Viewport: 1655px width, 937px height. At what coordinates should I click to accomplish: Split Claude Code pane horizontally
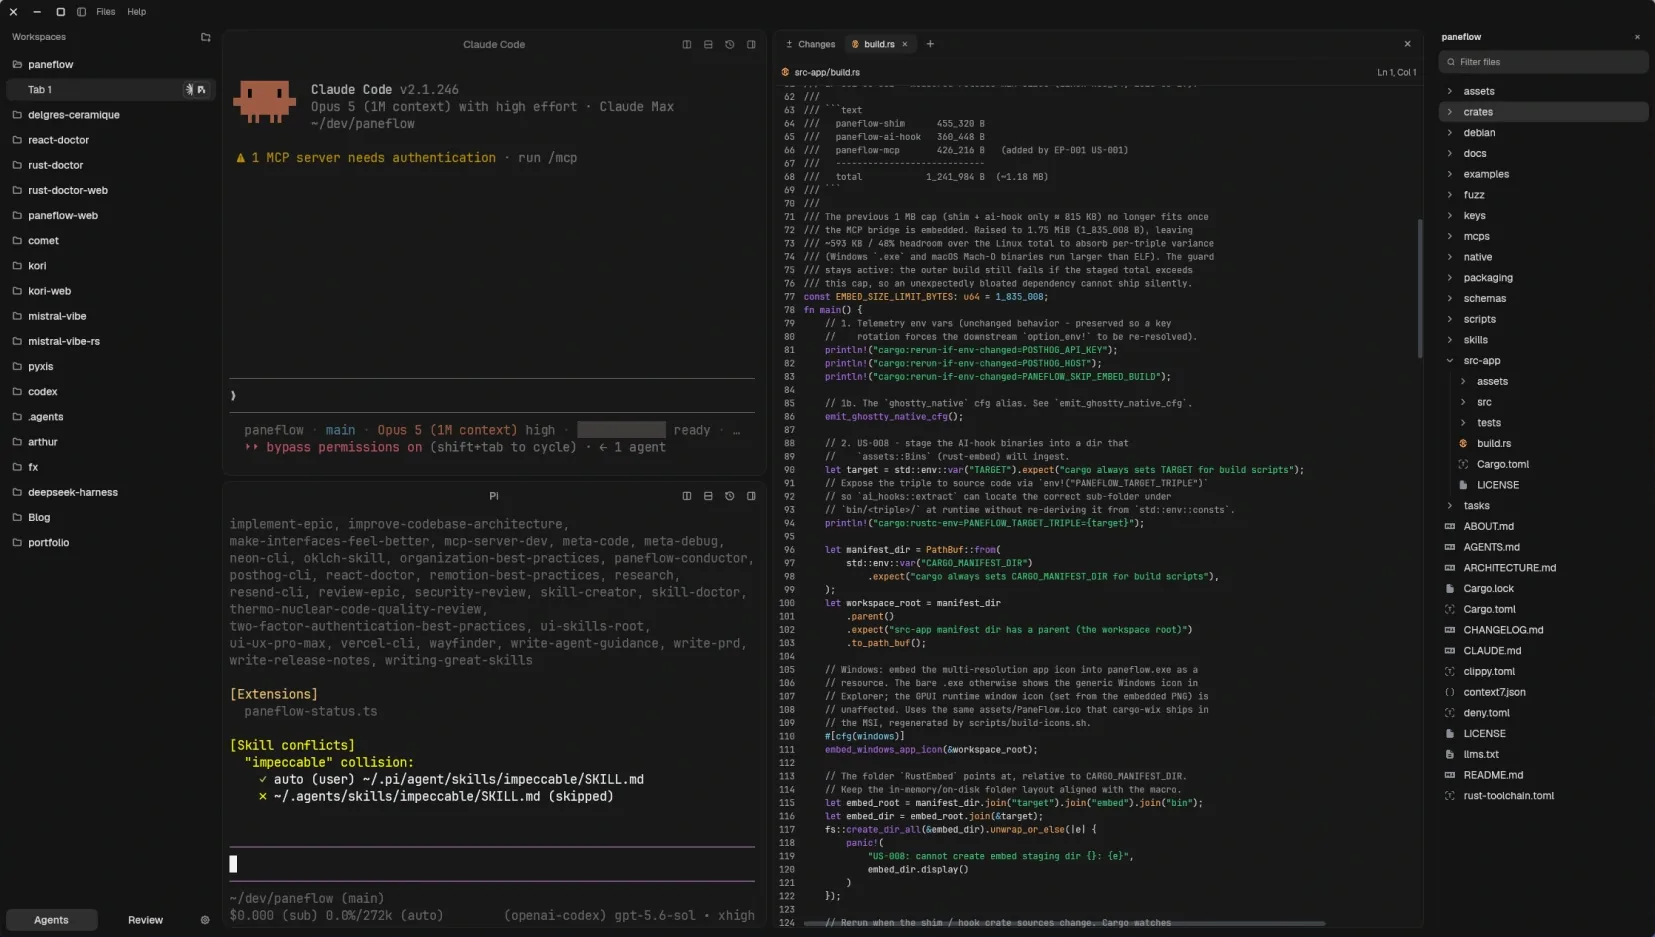point(708,44)
